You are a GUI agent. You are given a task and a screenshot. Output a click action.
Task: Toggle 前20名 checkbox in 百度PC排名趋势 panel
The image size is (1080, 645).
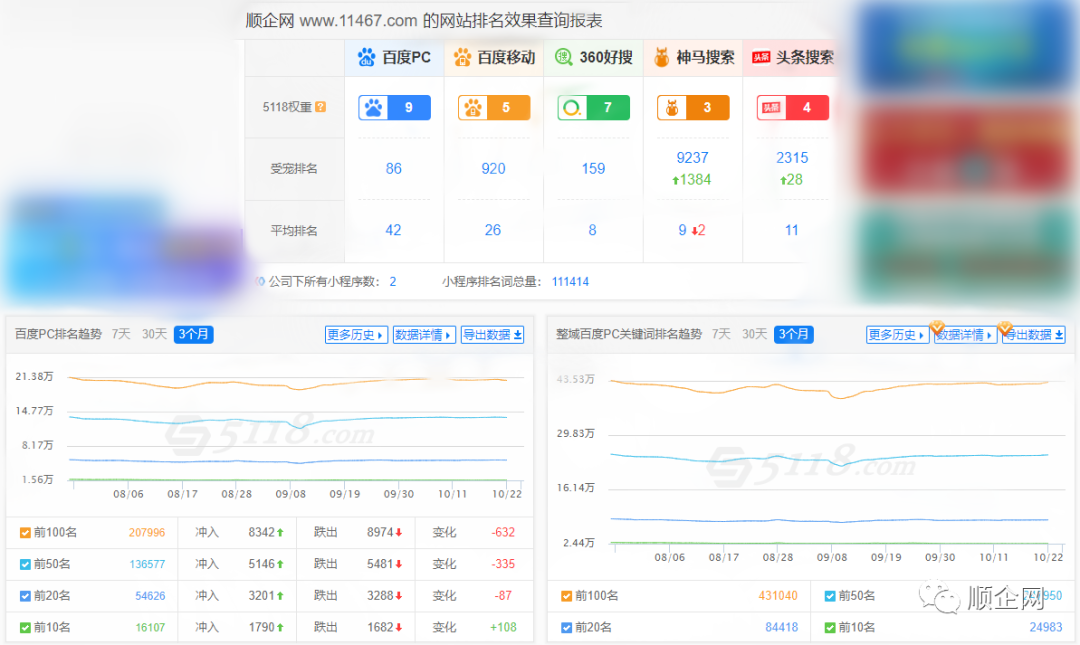click(x=25, y=596)
